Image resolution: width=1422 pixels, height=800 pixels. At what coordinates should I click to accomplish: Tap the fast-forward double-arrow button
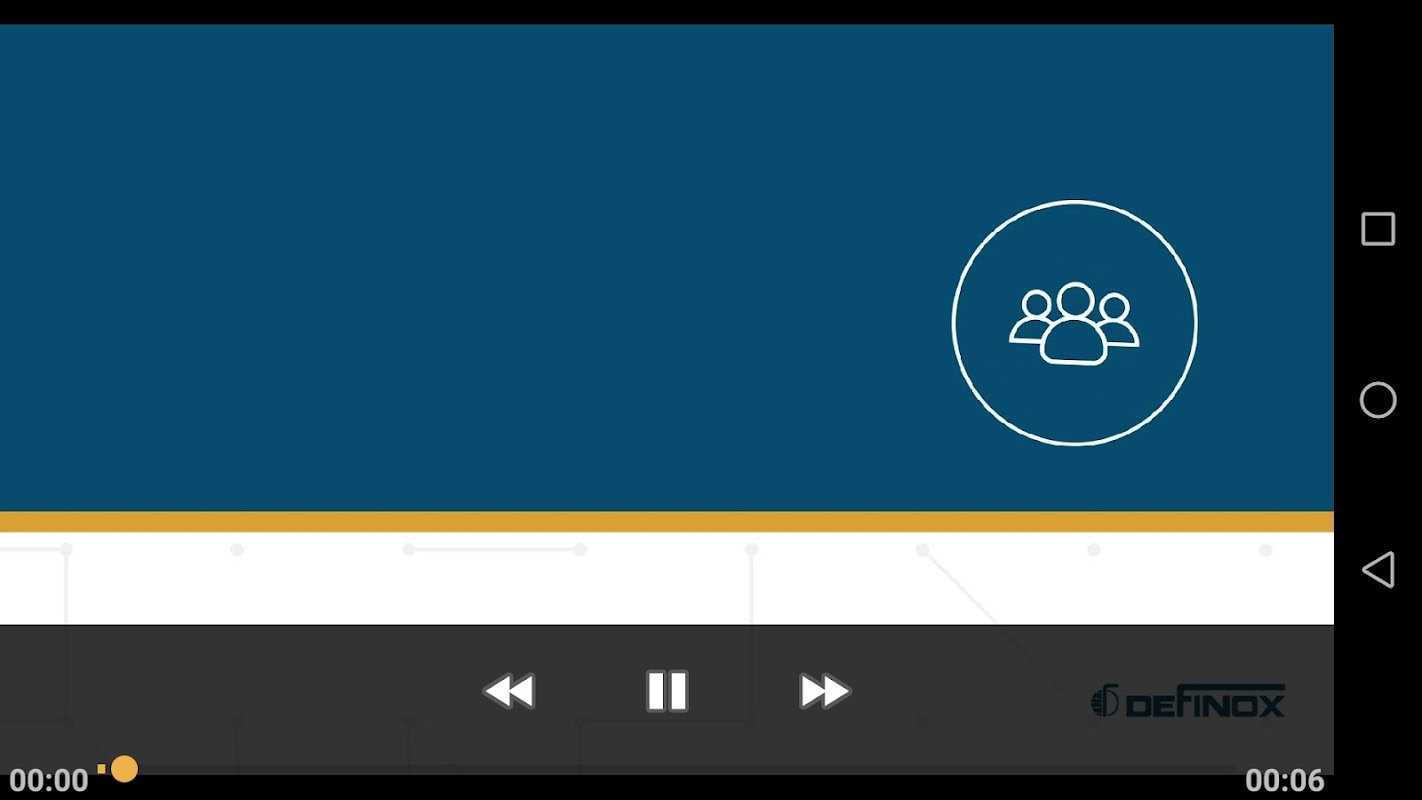pyautogui.click(x=824, y=691)
